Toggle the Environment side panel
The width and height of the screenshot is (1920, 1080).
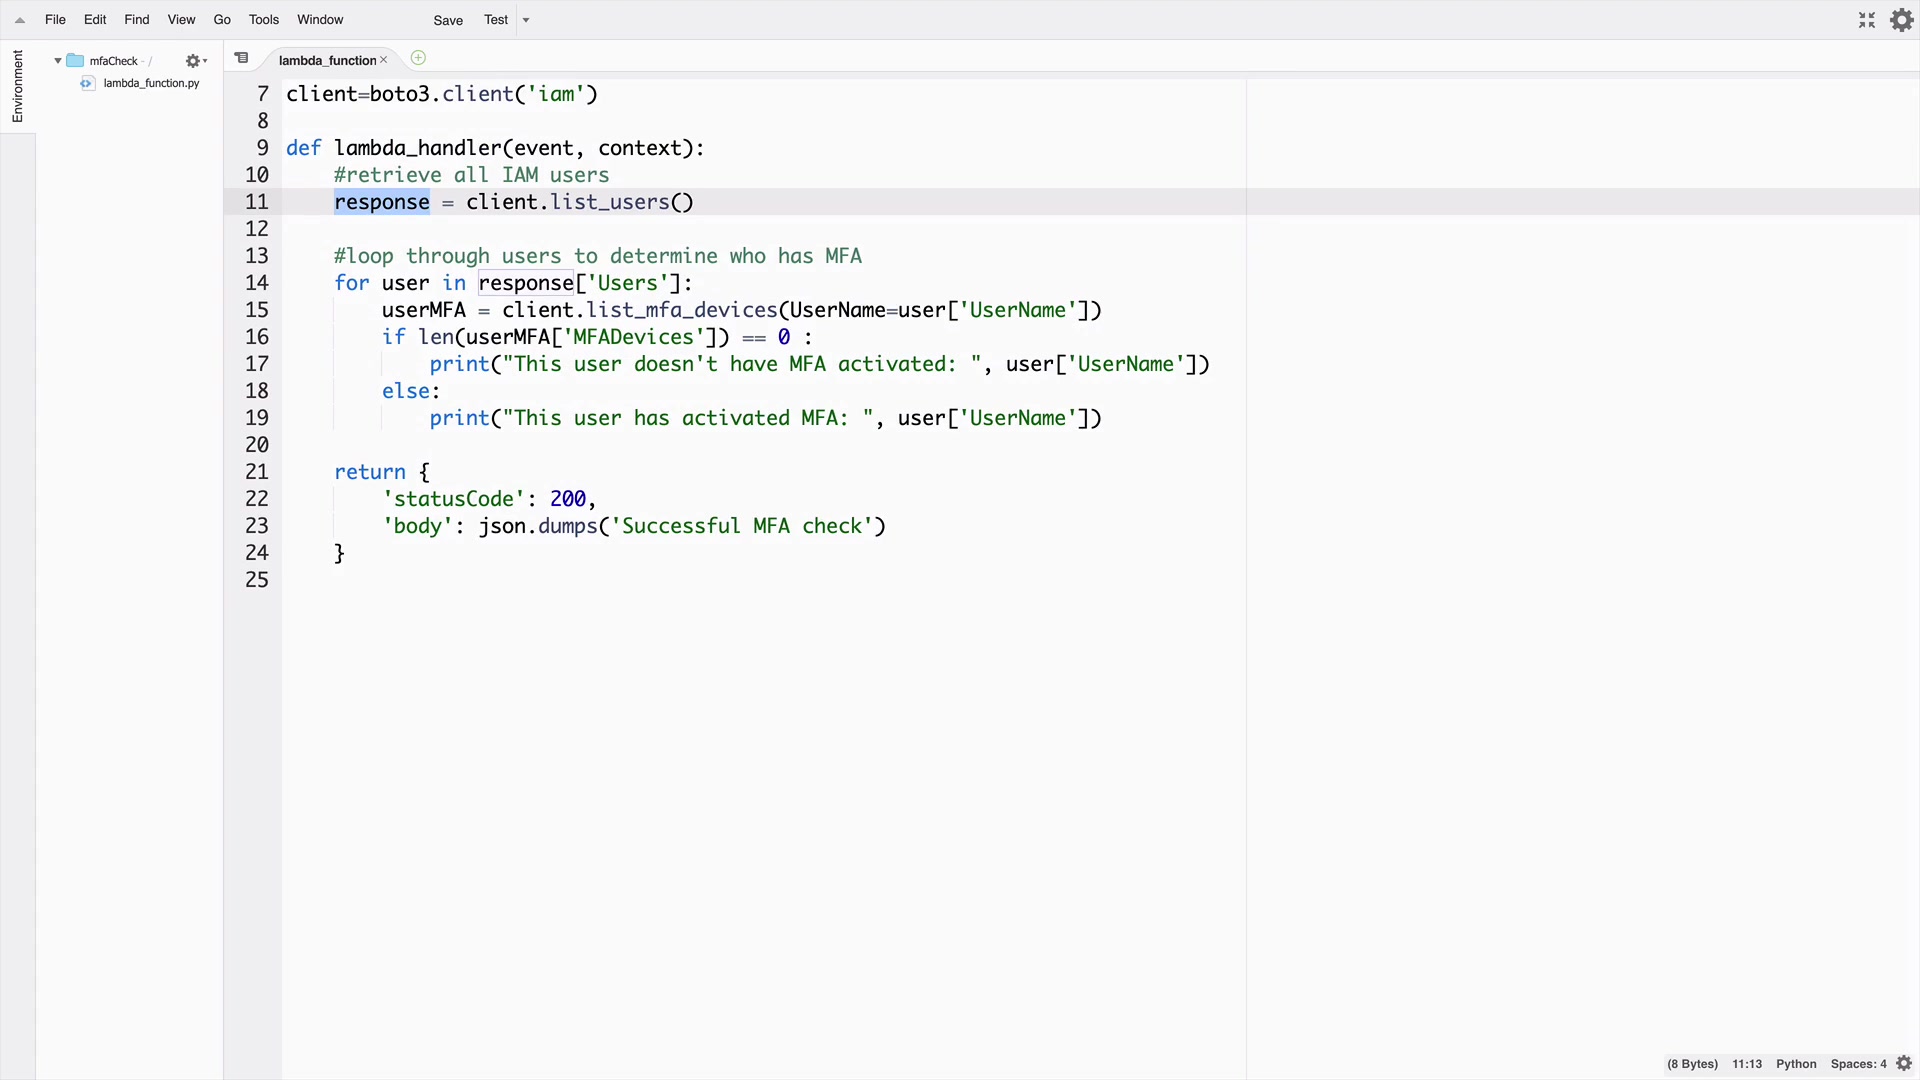tap(17, 86)
